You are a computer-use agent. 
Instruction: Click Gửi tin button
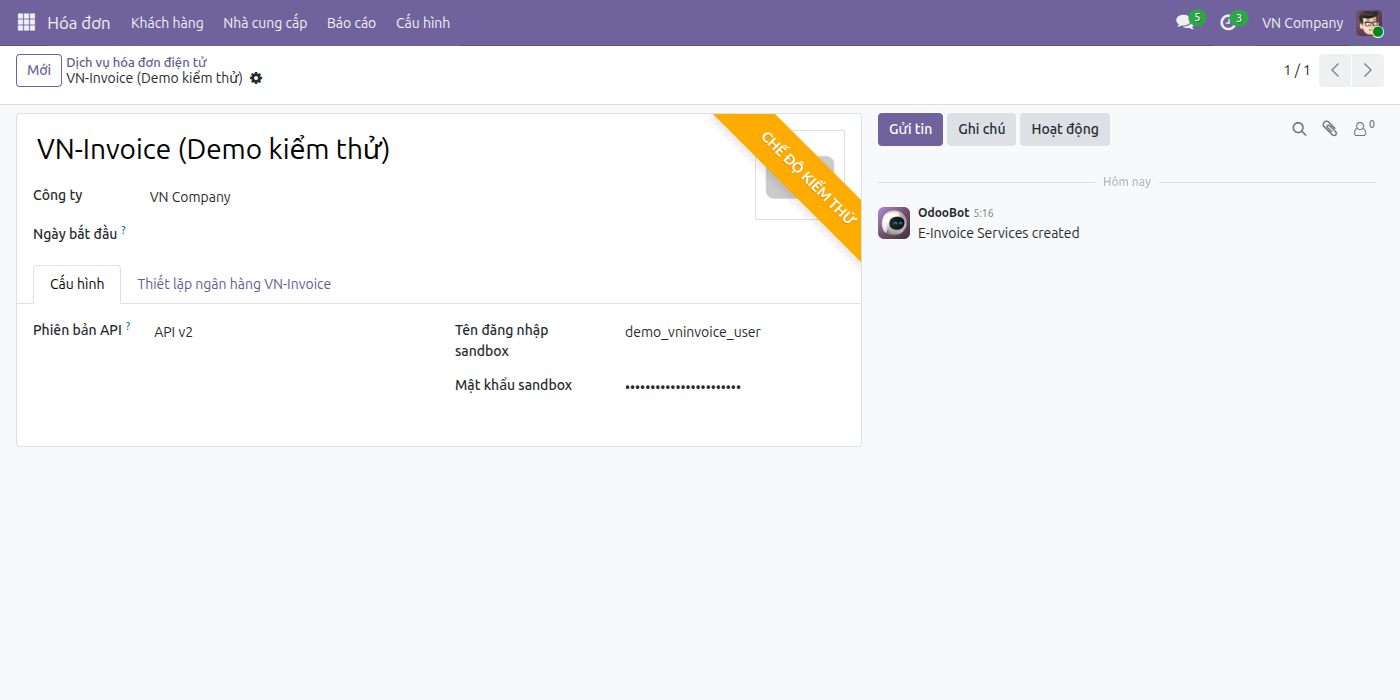910,129
